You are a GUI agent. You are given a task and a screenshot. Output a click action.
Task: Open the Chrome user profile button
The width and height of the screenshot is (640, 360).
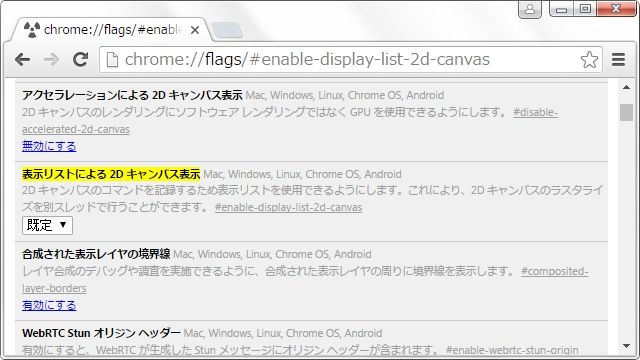[530, 9]
